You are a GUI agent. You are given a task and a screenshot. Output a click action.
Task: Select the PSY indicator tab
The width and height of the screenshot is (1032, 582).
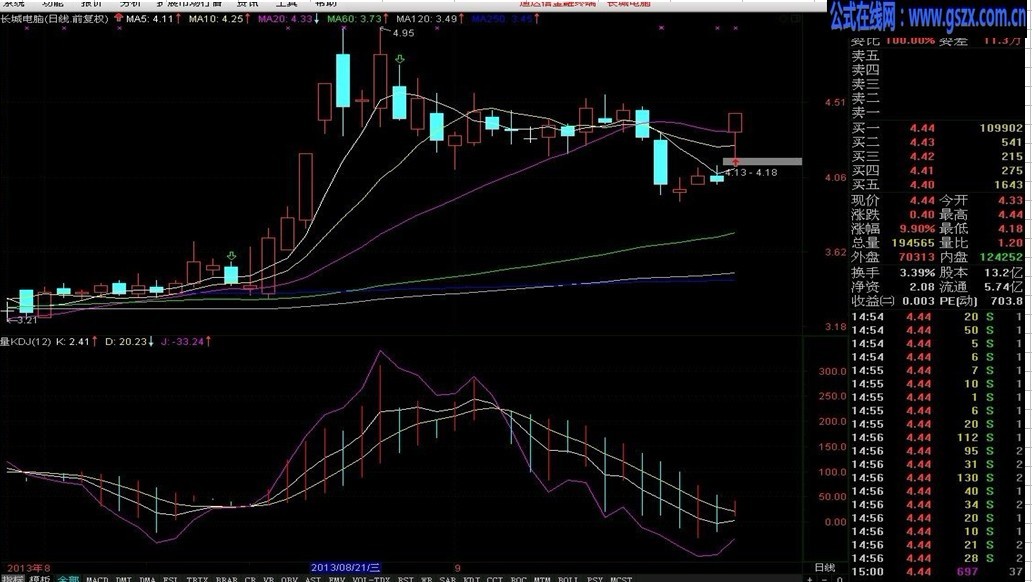point(594,579)
